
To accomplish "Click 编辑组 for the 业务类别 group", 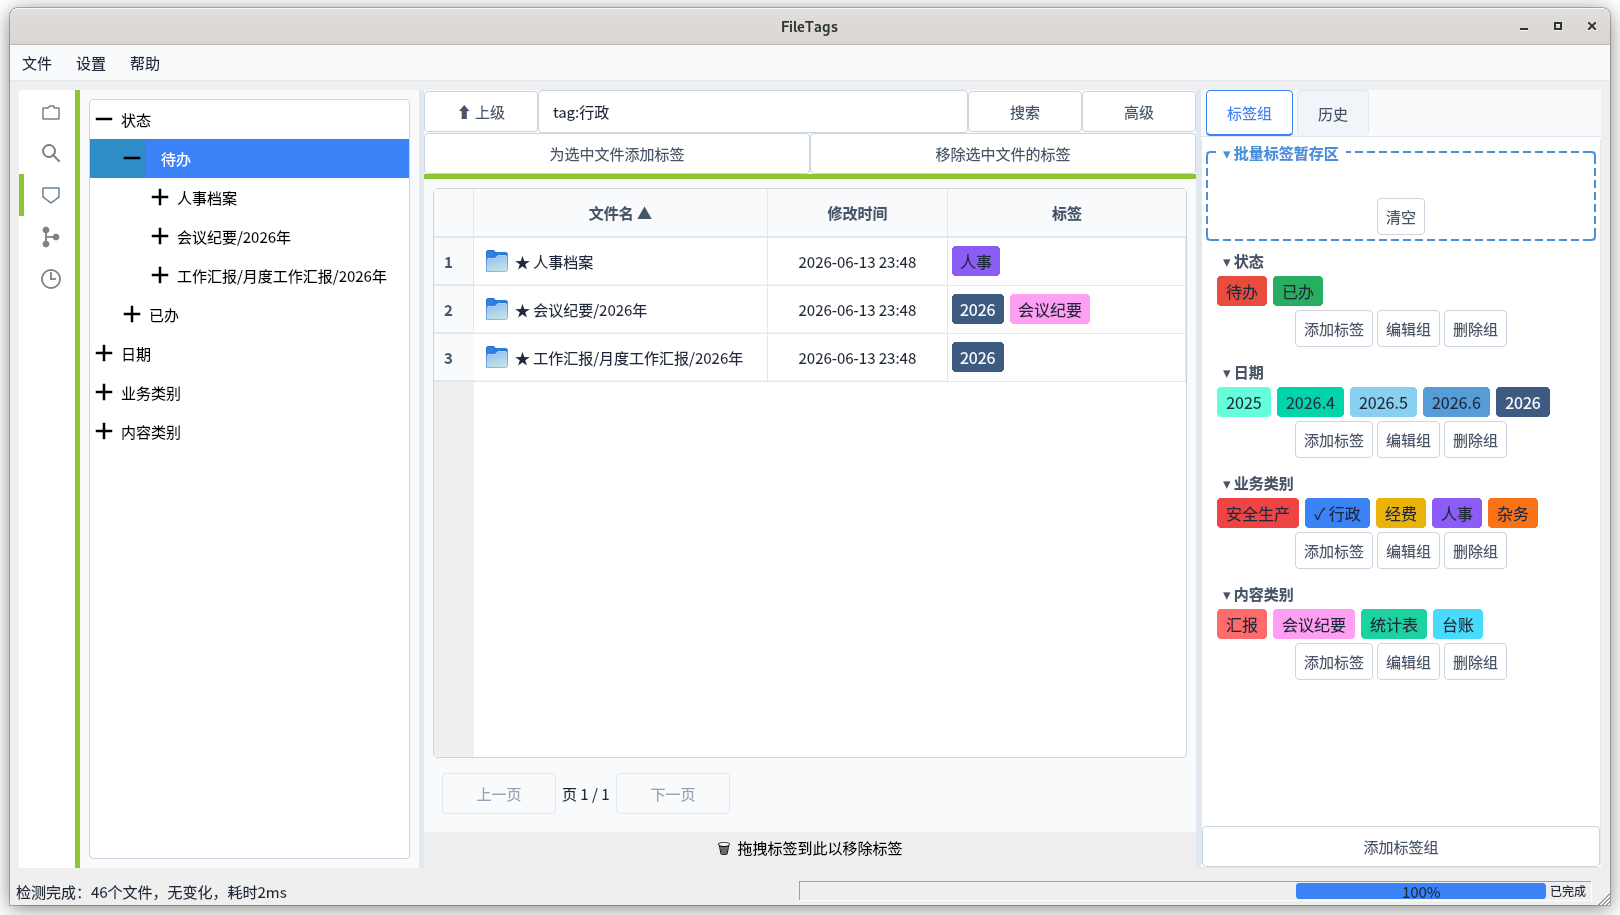I will point(1408,551).
